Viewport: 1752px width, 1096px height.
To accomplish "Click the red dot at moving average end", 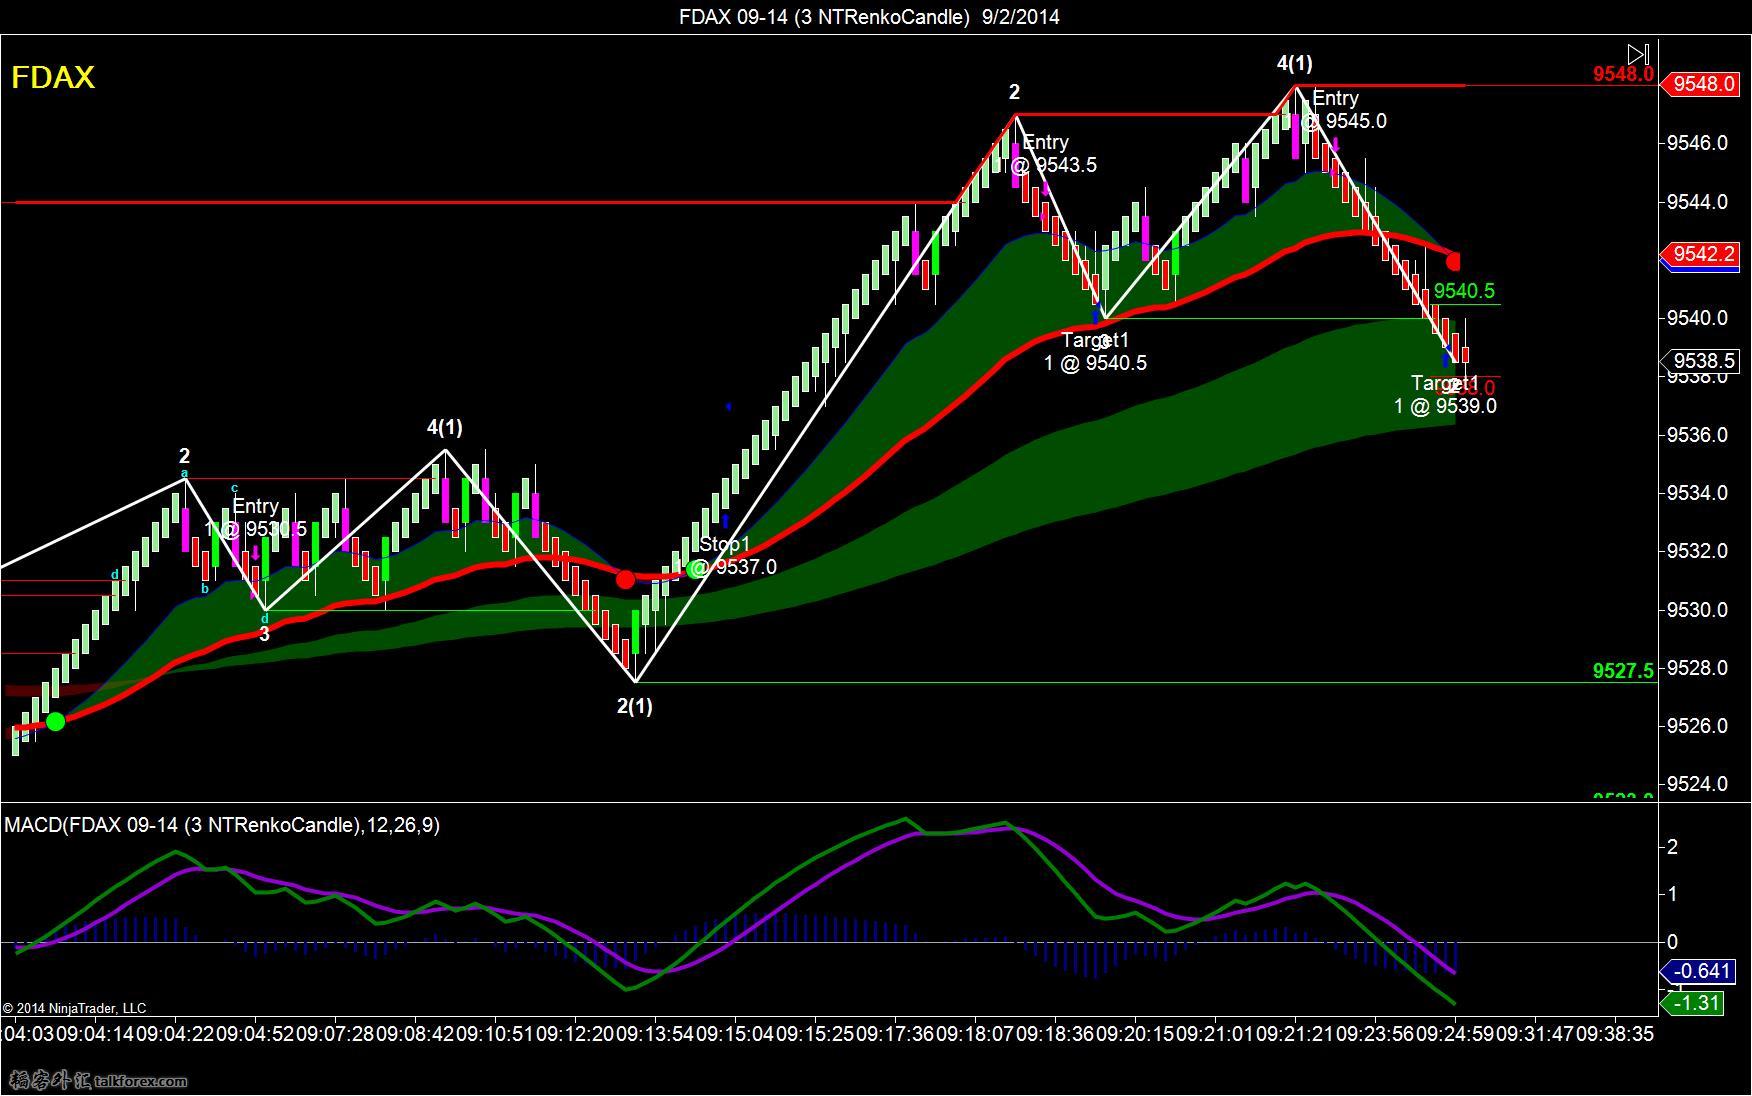I will [x=1453, y=261].
